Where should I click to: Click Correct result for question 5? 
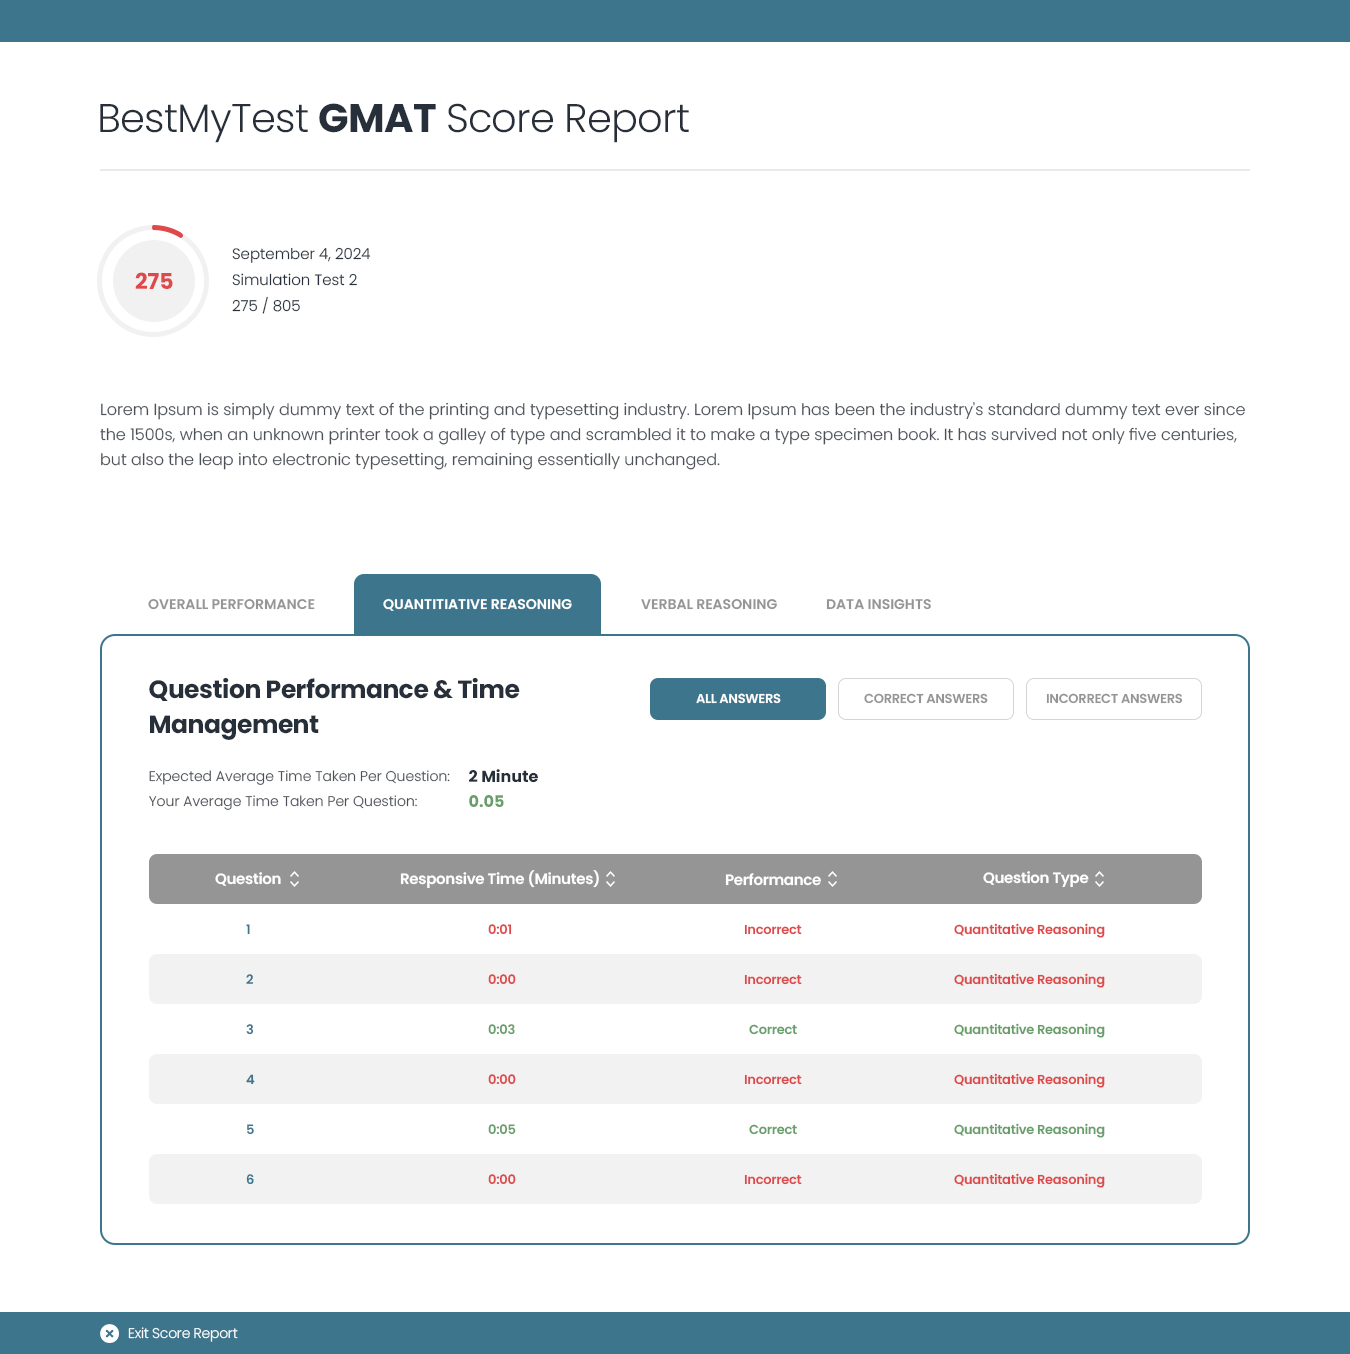[x=773, y=1129]
